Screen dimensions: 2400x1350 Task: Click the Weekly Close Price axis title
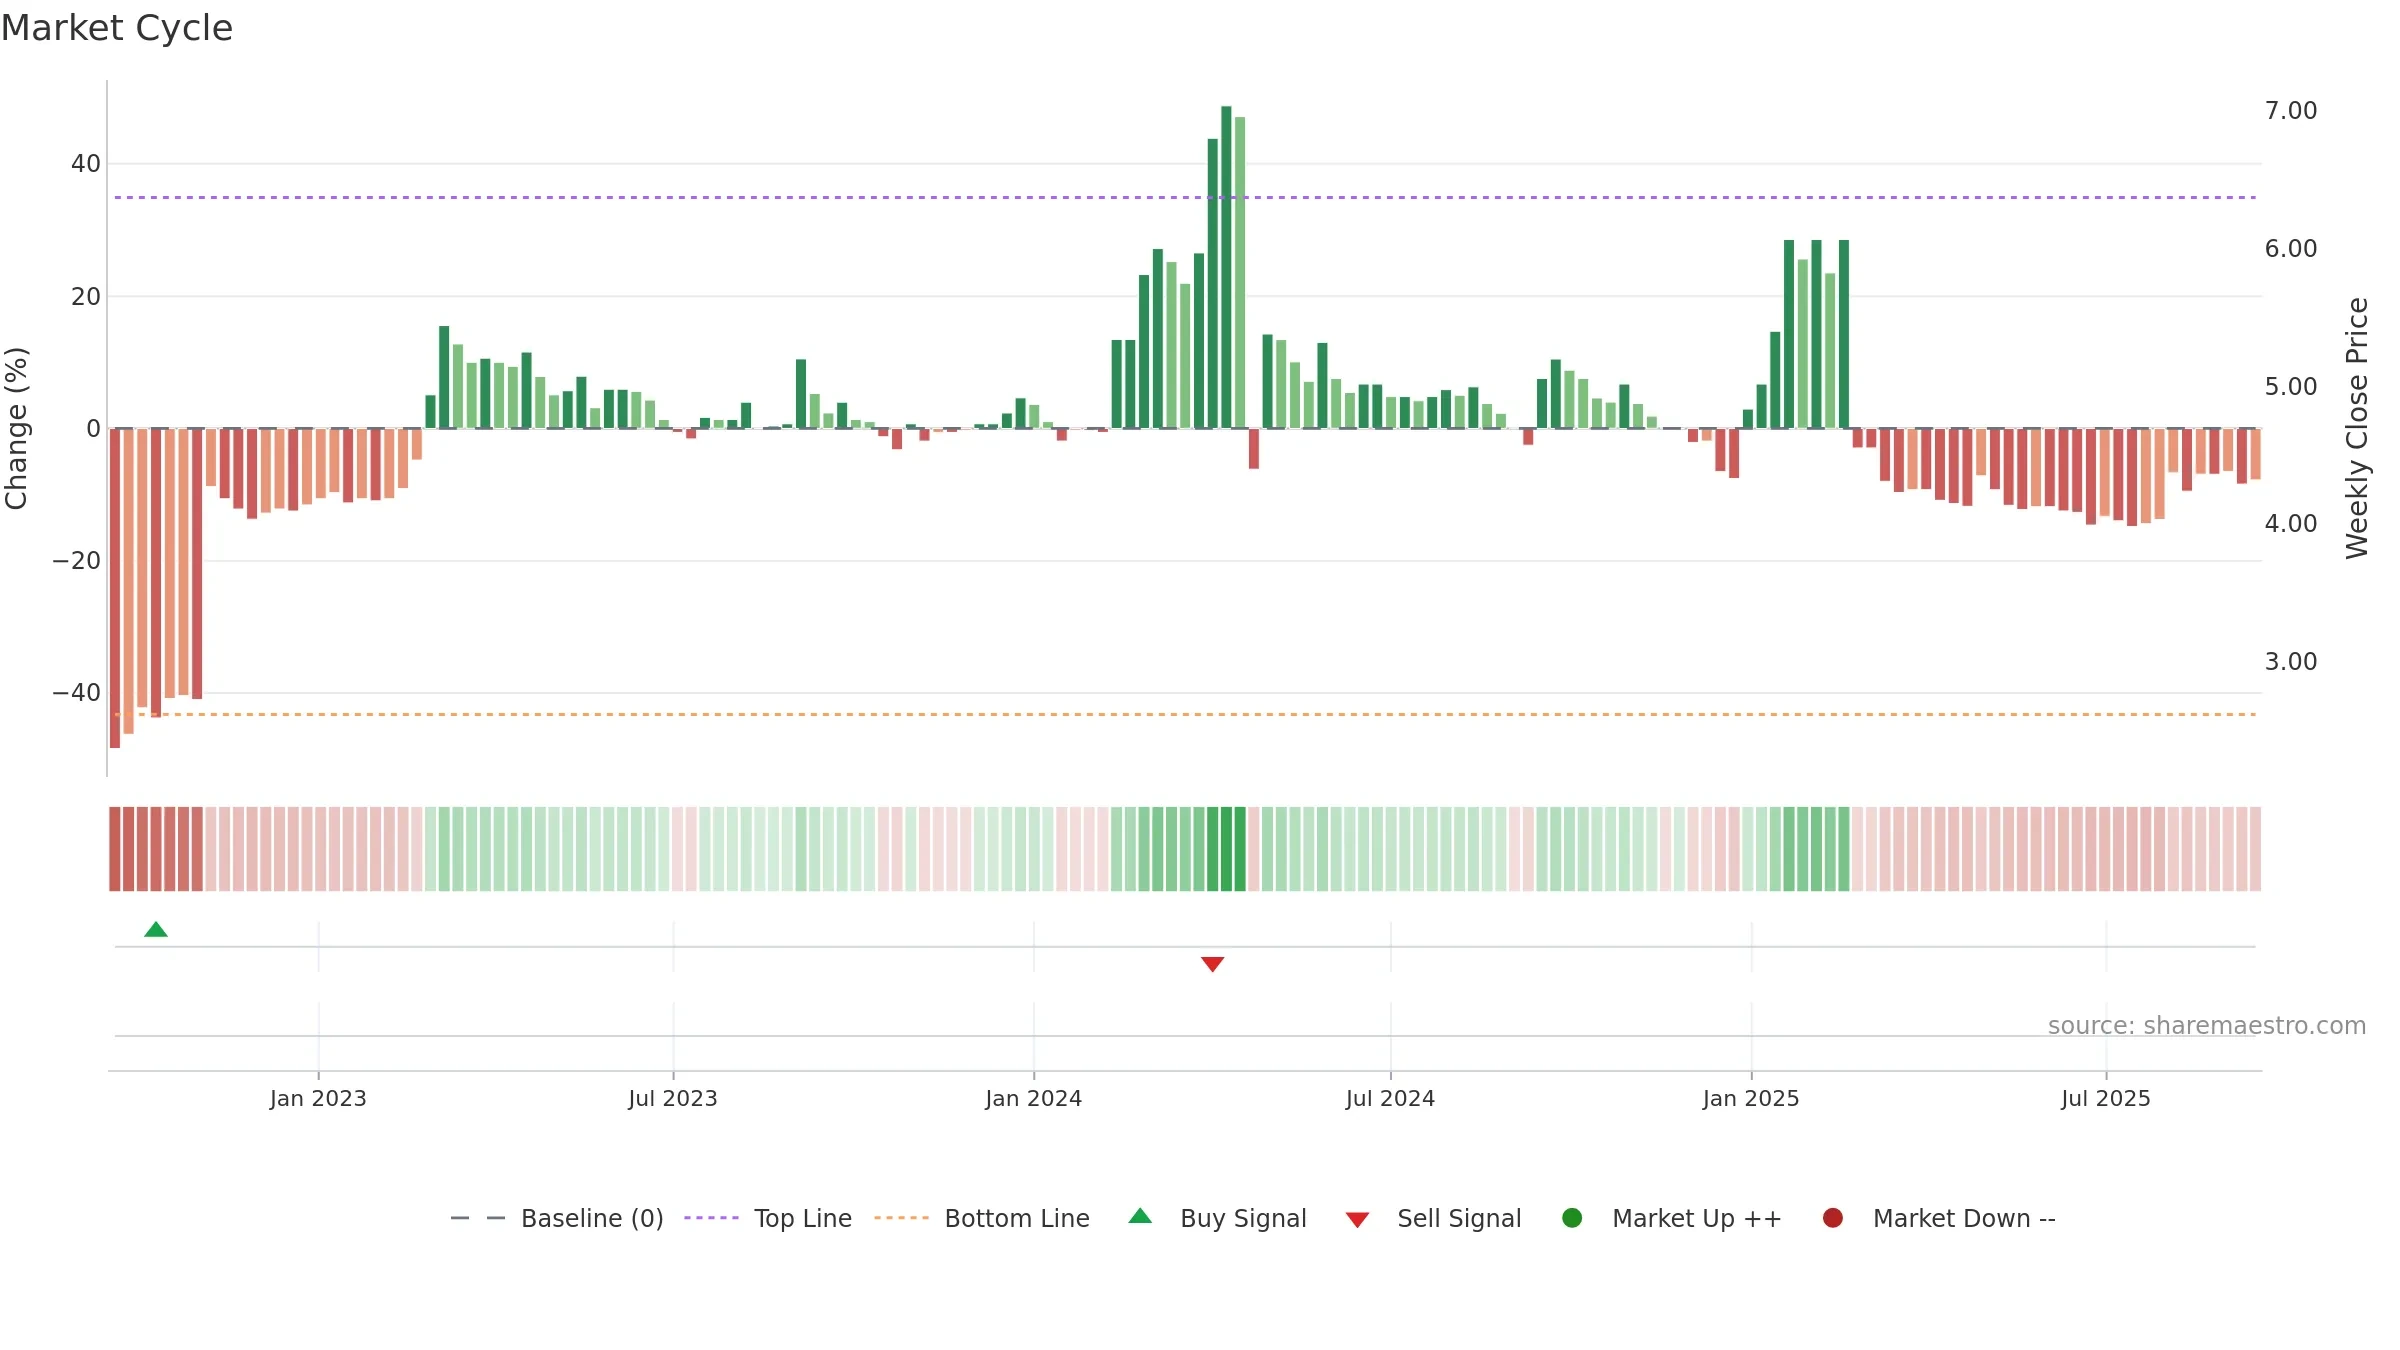pos(2357,428)
